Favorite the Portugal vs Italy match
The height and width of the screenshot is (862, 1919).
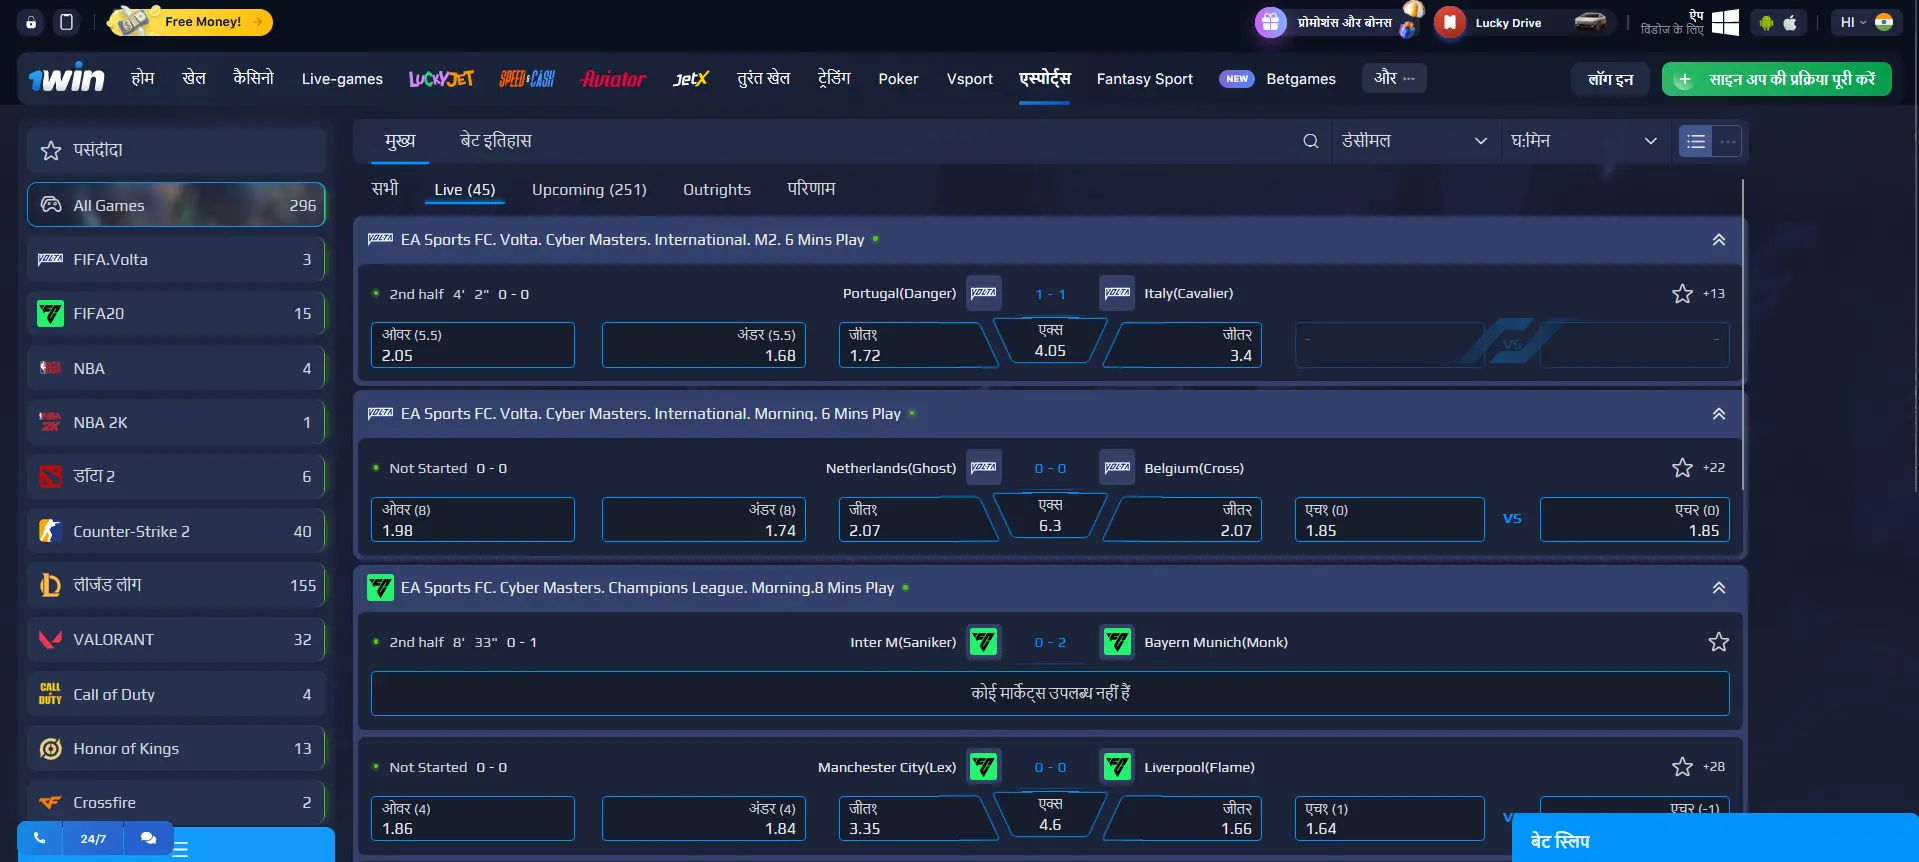(x=1682, y=294)
